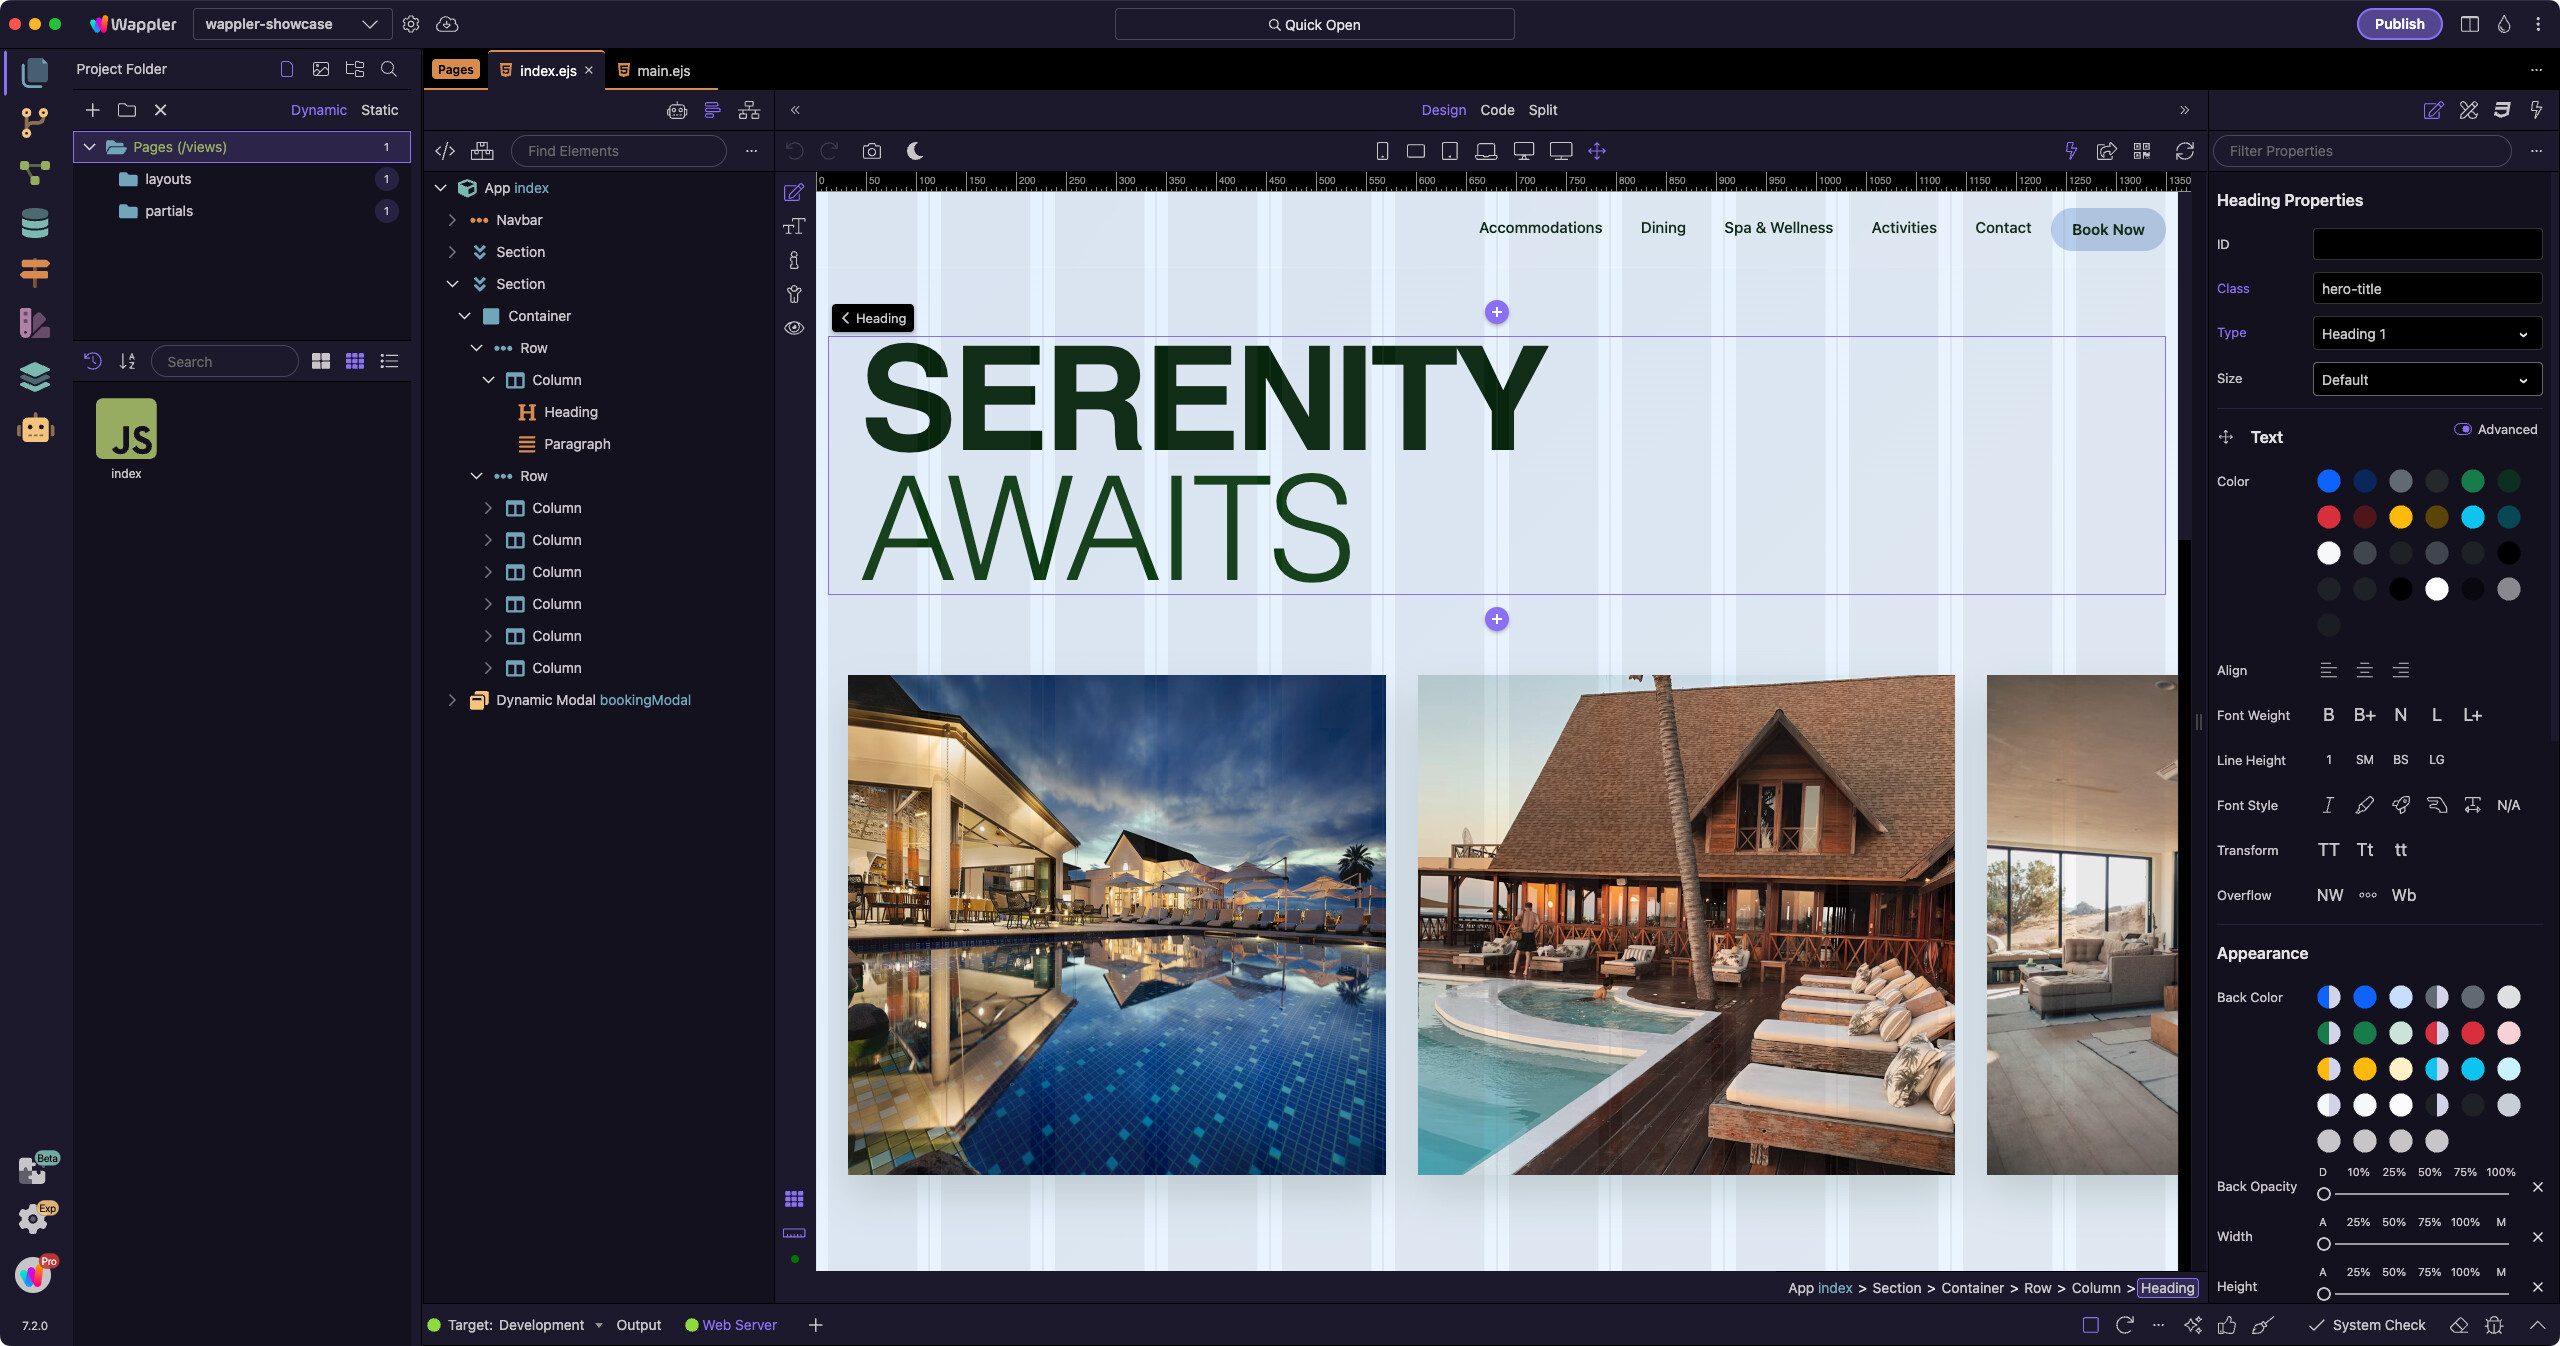The width and height of the screenshot is (2560, 1346).
Task: Click the camera screenshot icon
Action: [871, 151]
